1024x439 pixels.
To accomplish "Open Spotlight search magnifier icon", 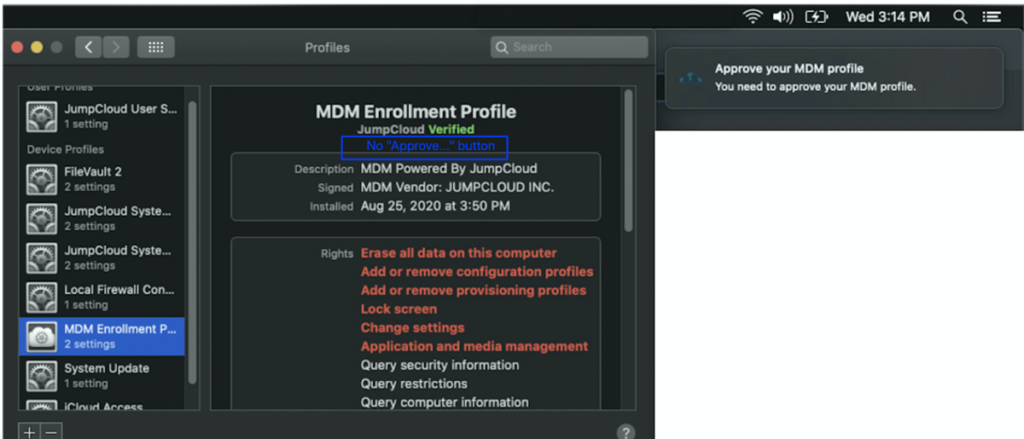I will tap(960, 17).
